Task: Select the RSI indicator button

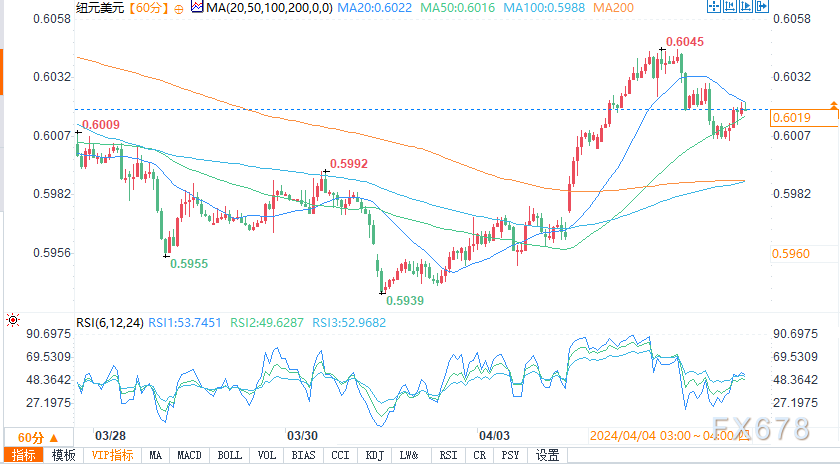Action: point(448,455)
